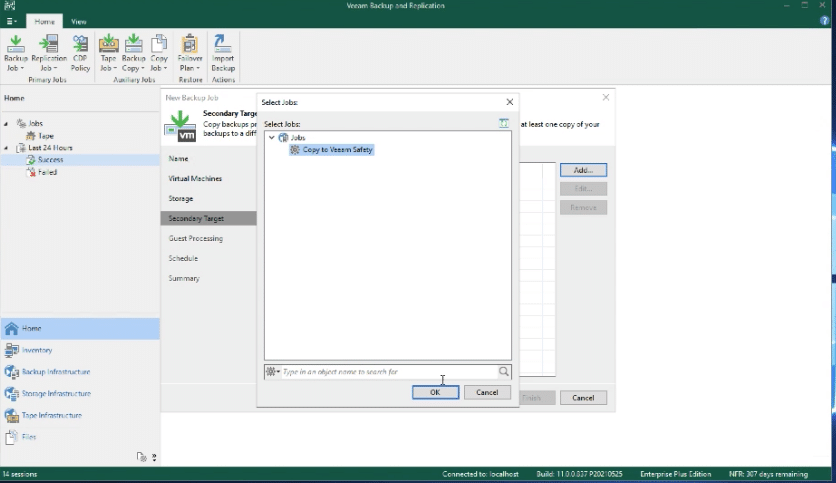Go to the Storage wizard step

click(181, 198)
